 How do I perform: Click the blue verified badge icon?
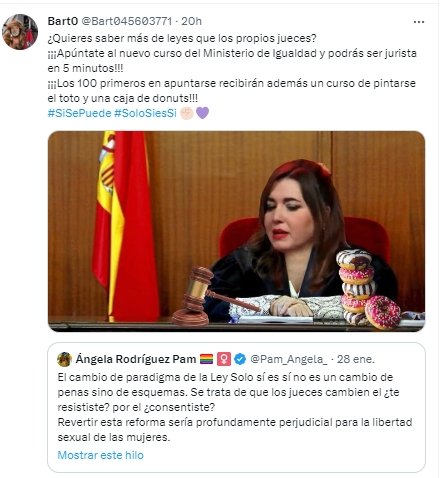pyautogui.click(x=240, y=359)
